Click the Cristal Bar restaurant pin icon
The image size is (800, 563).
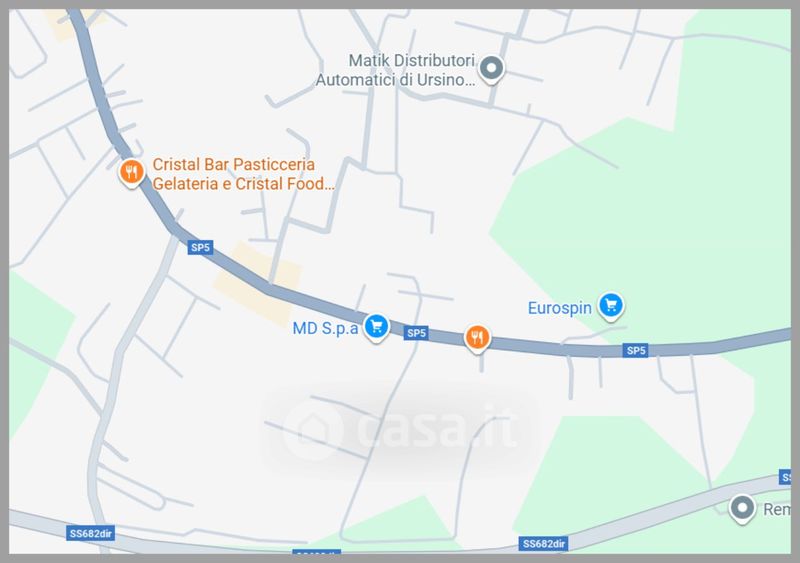tap(132, 173)
